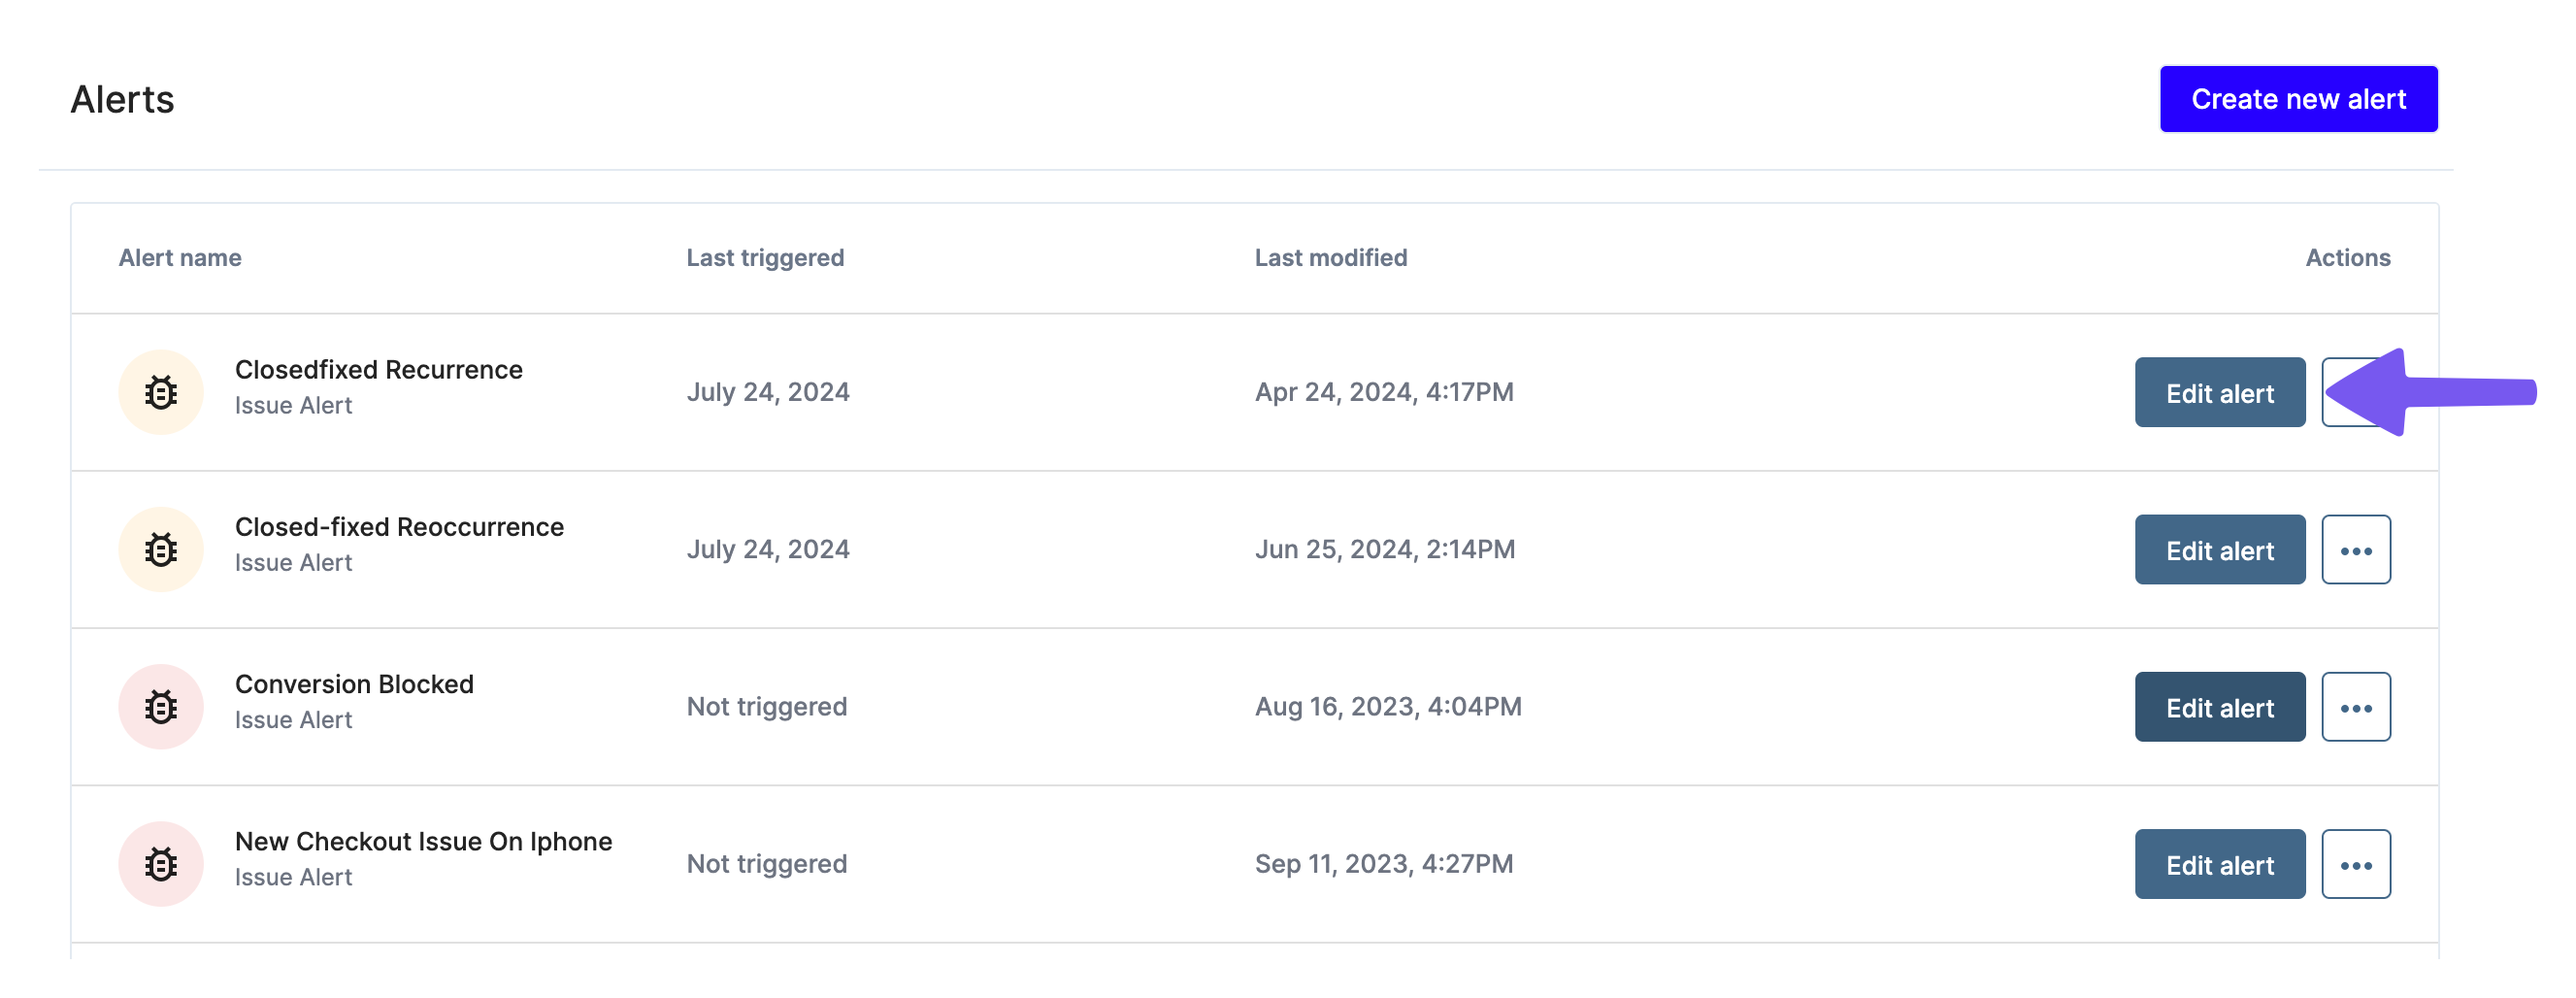Open New Checkout Issue On Iphone name
Viewport: 2576px width, 998px height.
point(423,842)
